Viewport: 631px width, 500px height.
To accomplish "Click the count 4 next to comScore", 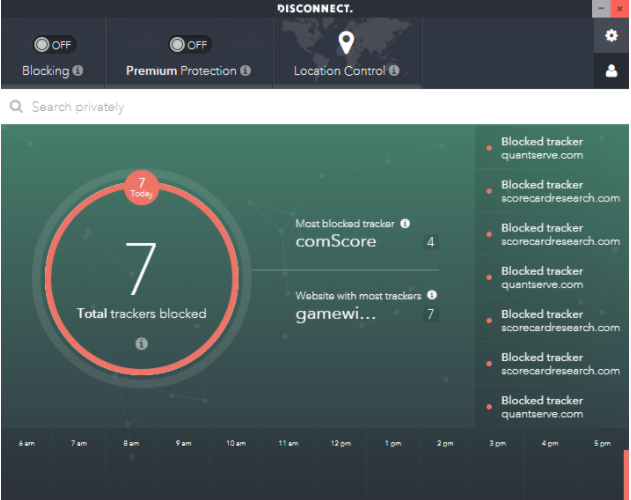I will coord(431,242).
